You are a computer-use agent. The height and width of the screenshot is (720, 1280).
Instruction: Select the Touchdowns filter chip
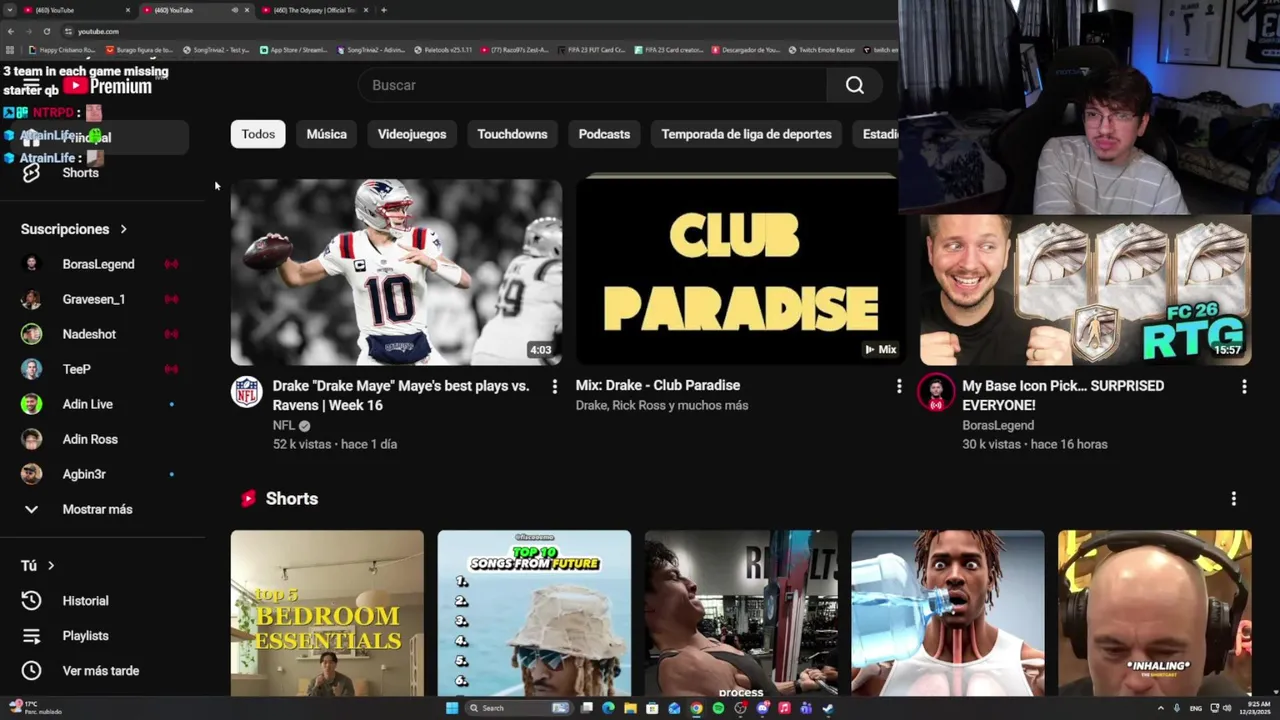pos(512,134)
